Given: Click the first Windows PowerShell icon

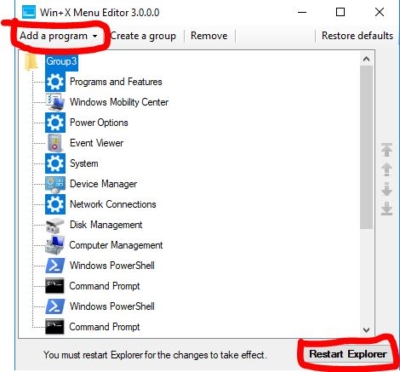Looking at the screenshot, I should pyautogui.click(x=55, y=266).
